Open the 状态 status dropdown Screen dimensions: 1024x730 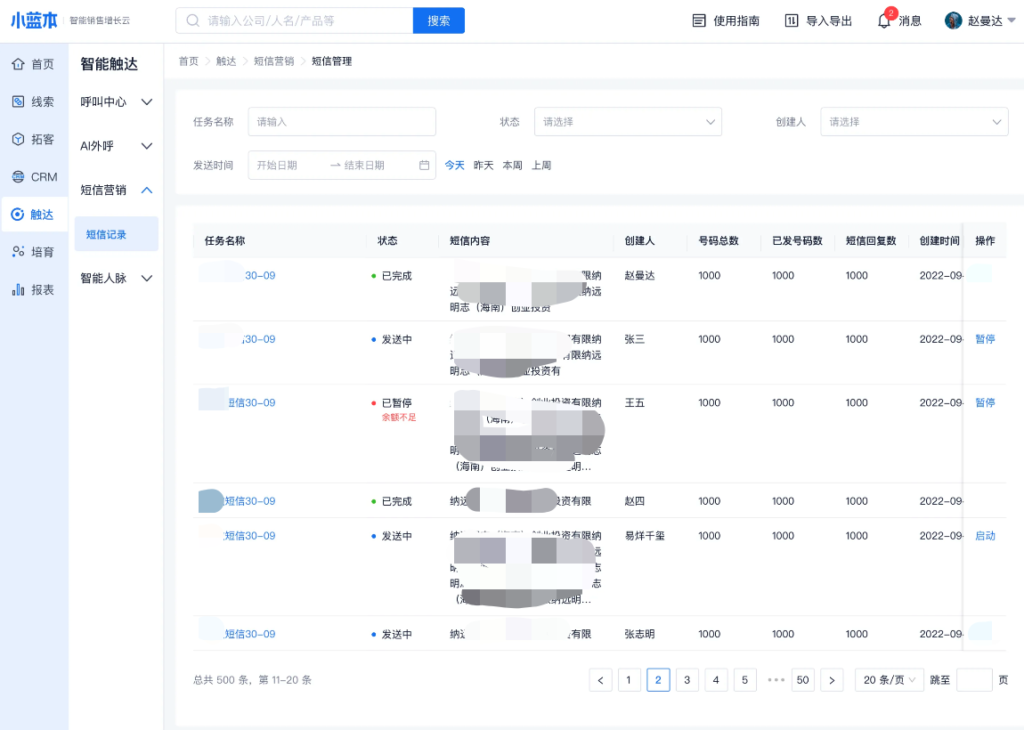[x=627, y=122]
